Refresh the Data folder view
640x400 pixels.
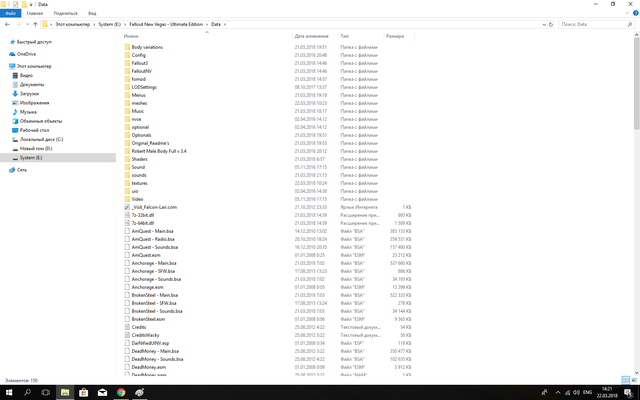(551, 24)
